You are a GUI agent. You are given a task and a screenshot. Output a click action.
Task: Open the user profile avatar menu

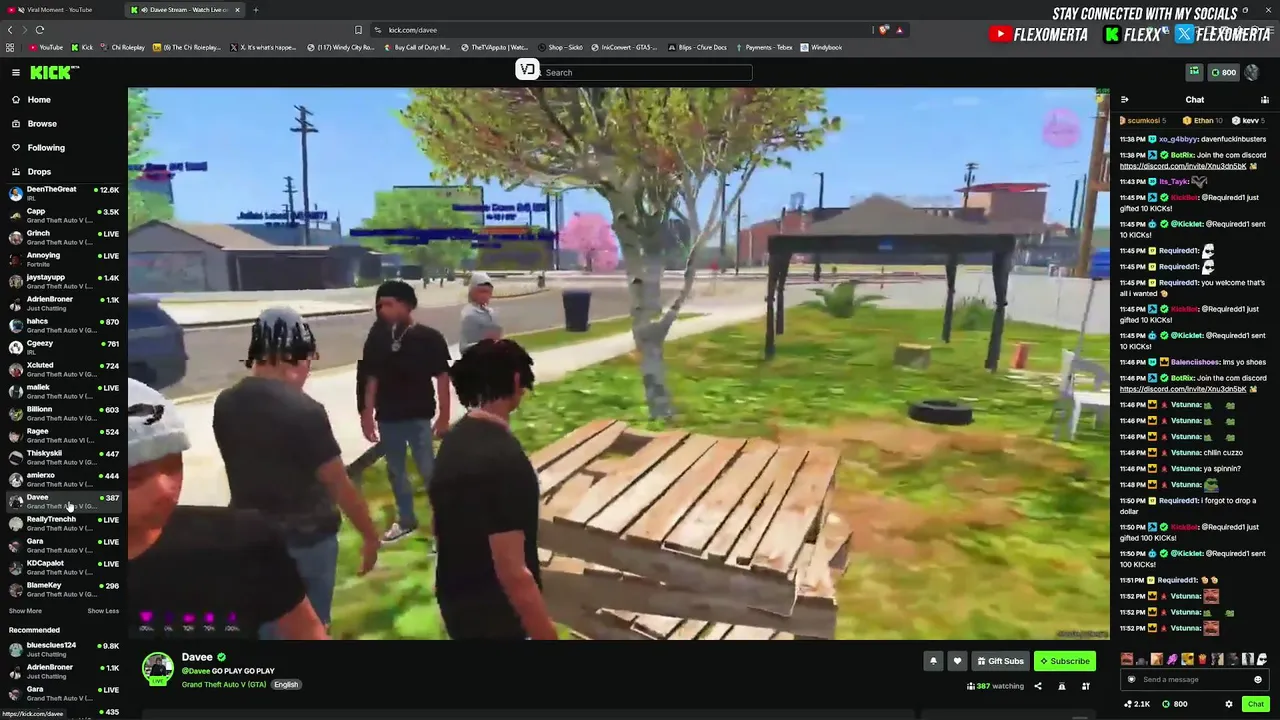pyautogui.click(x=1253, y=72)
